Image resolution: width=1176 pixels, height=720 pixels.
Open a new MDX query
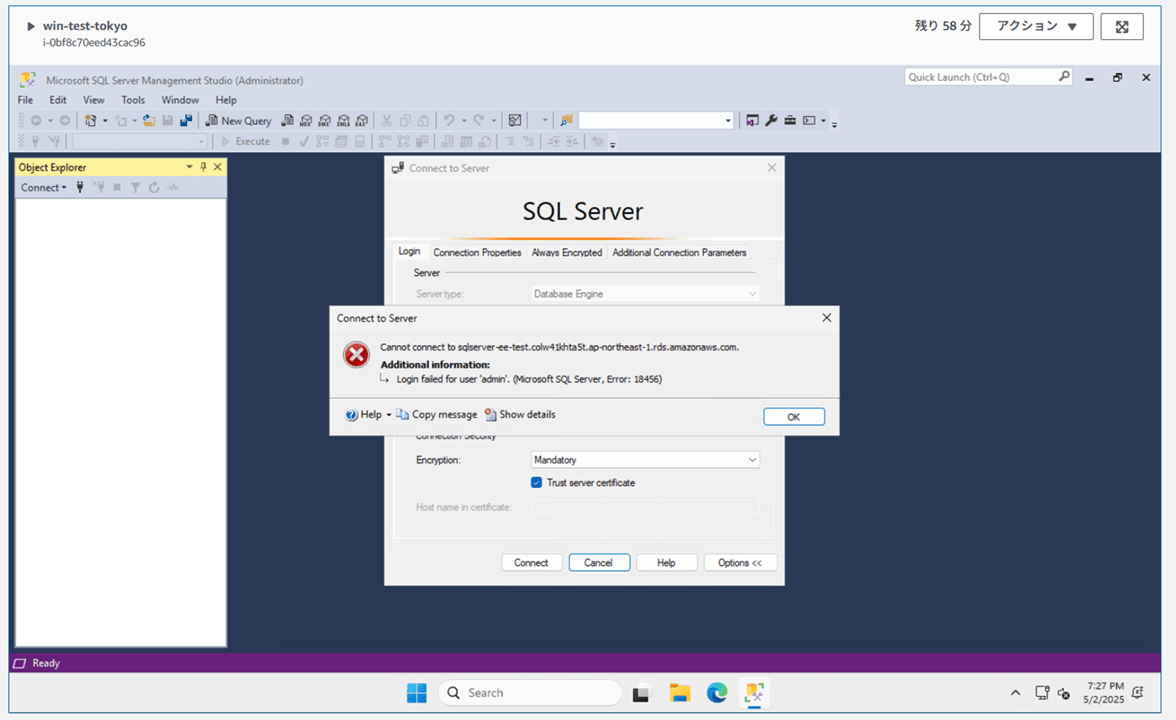(306, 121)
